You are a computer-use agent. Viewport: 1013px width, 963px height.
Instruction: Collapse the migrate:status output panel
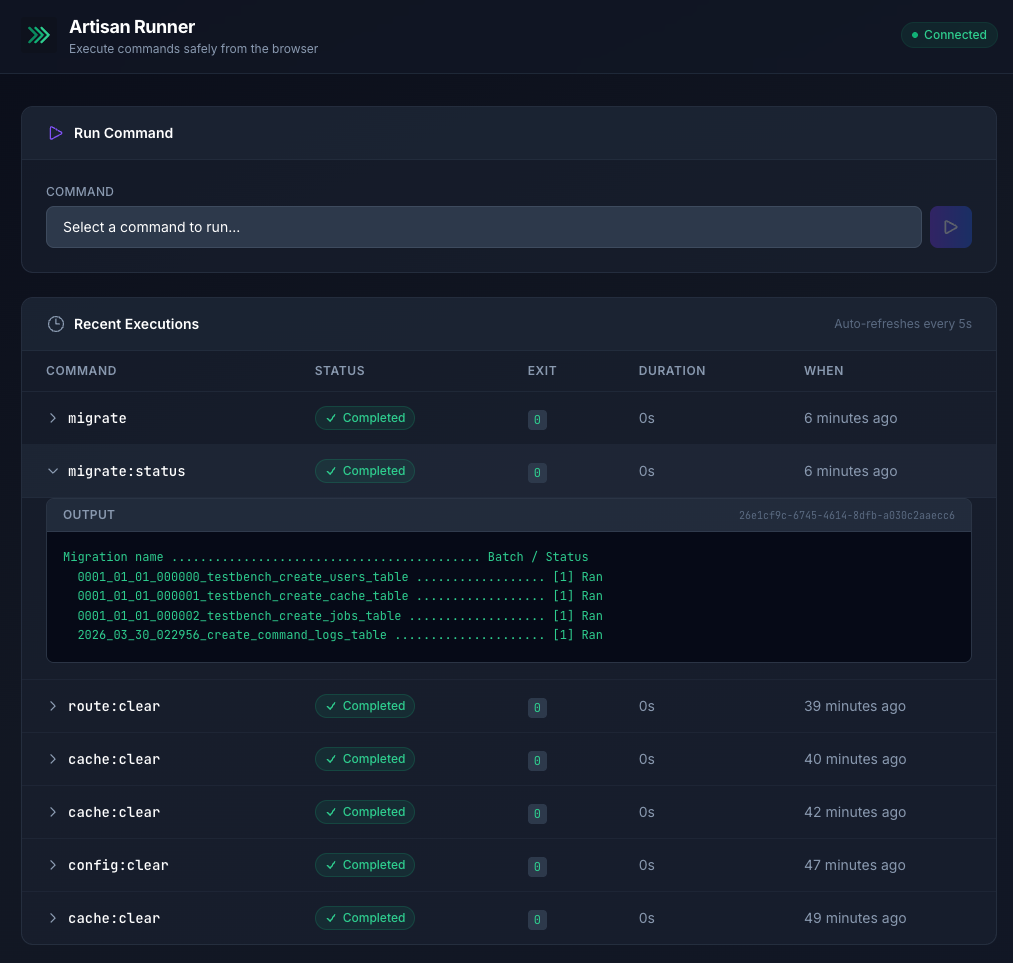pos(53,471)
